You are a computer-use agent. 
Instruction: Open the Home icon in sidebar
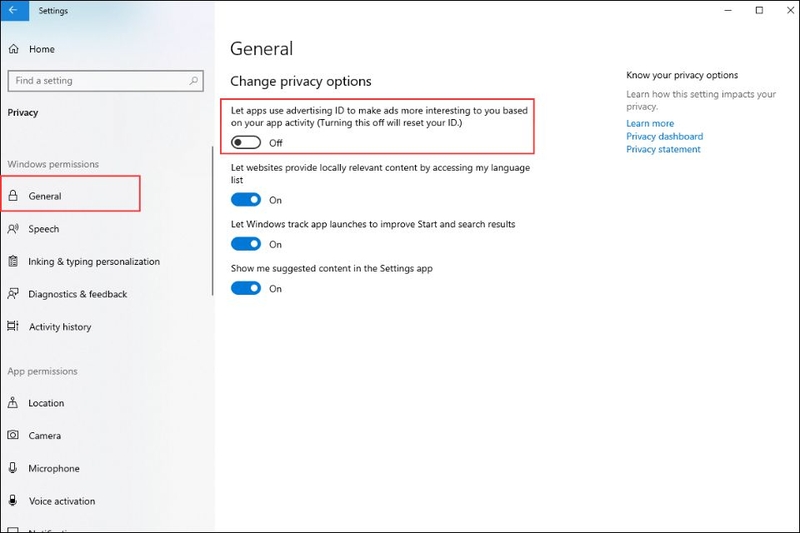coord(14,49)
